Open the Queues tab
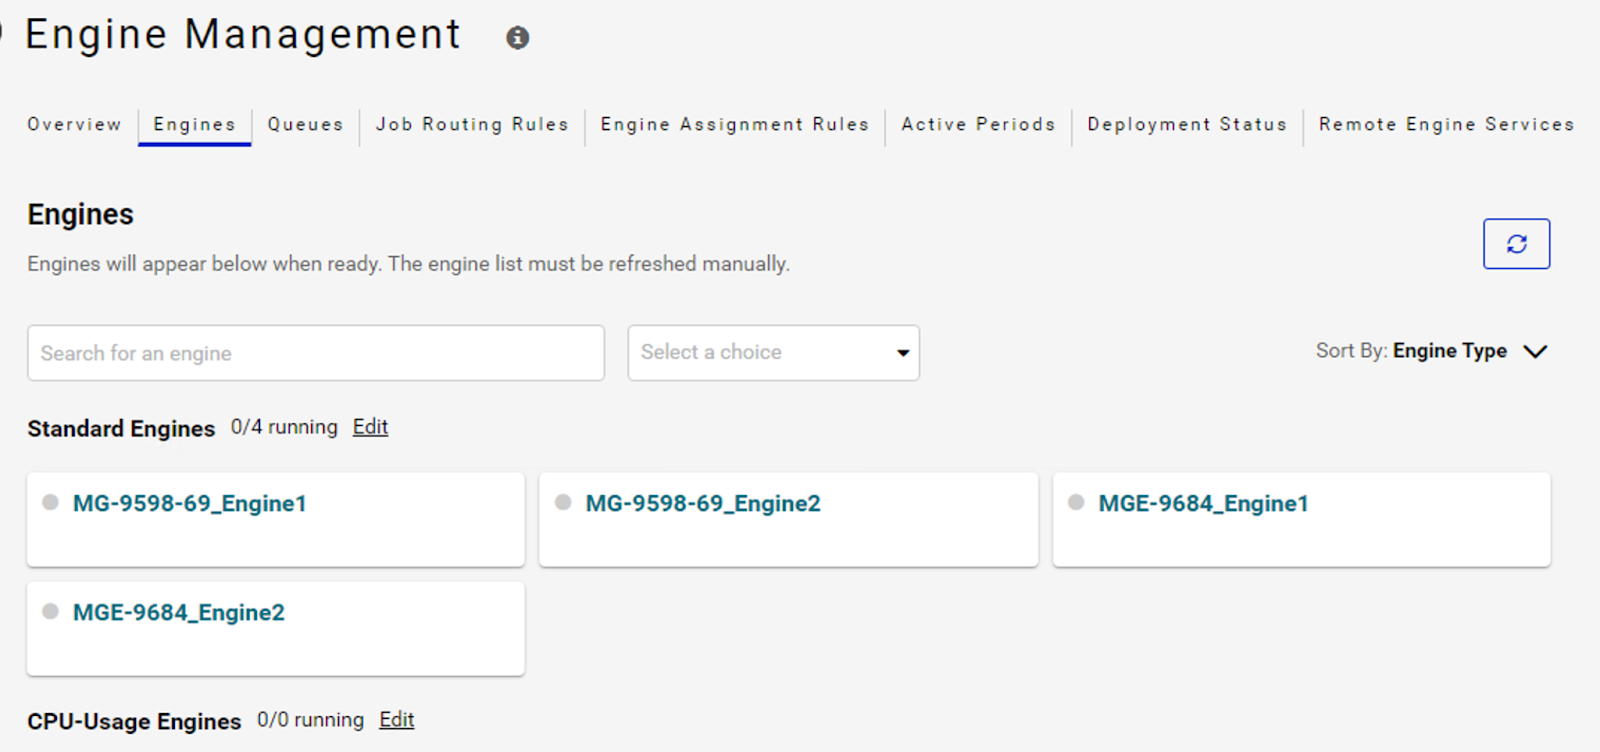Image resolution: width=1600 pixels, height=752 pixels. pos(305,124)
